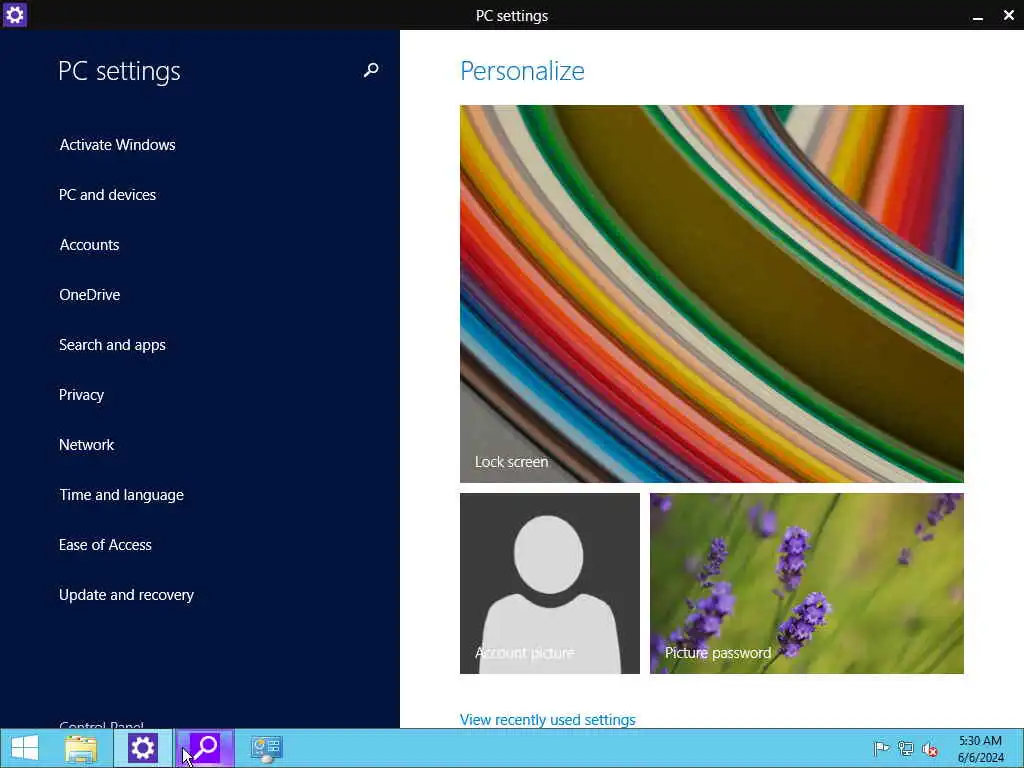Image resolution: width=1024 pixels, height=768 pixels.
Task: Select OneDrive in the sidebar
Action: [89, 295]
